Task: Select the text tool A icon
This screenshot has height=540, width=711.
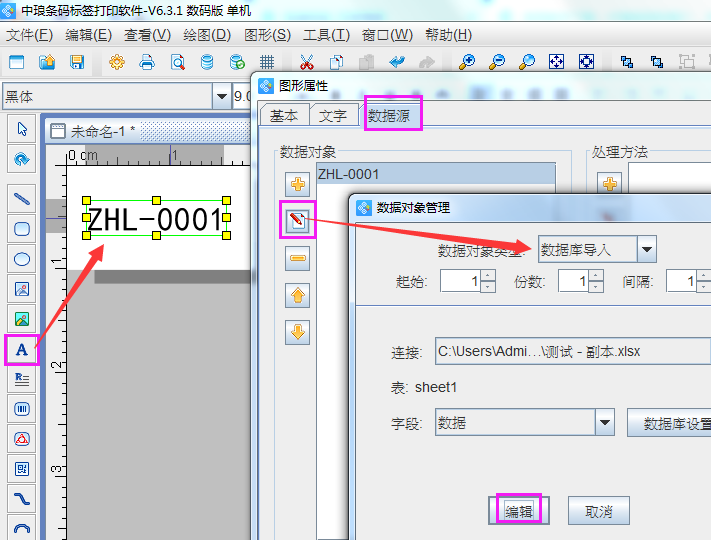Action: tap(22, 350)
